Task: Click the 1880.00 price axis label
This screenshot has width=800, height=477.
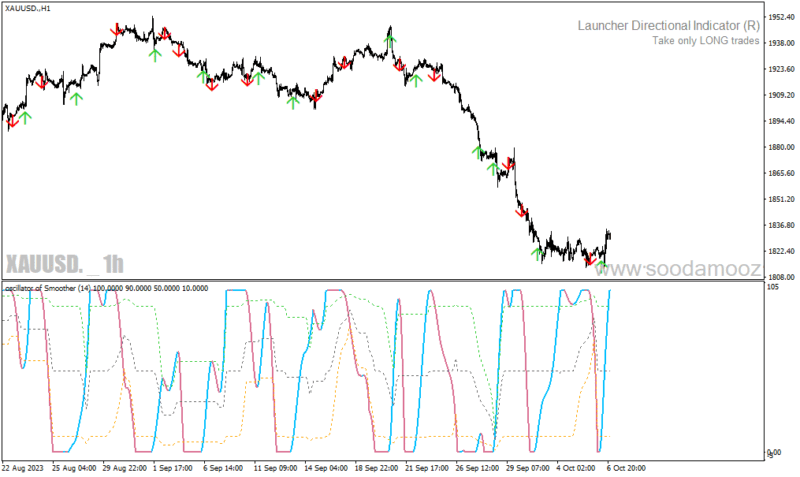Action: (782, 147)
